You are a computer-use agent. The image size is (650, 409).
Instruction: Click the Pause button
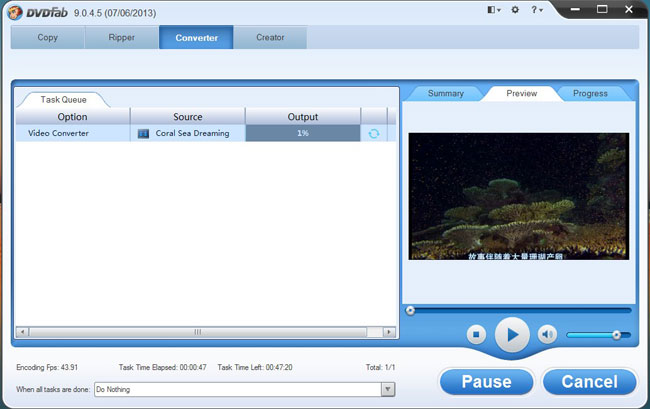(x=486, y=381)
